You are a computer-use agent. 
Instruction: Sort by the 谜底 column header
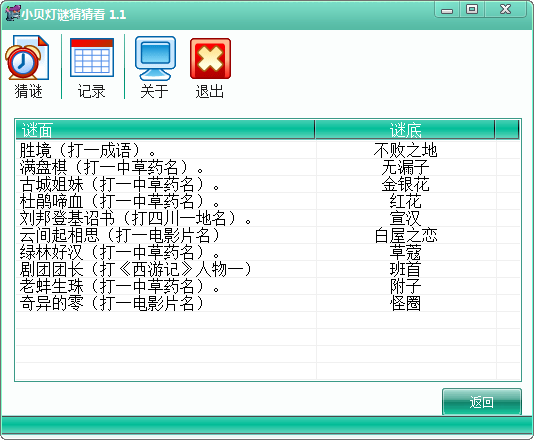point(405,130)
